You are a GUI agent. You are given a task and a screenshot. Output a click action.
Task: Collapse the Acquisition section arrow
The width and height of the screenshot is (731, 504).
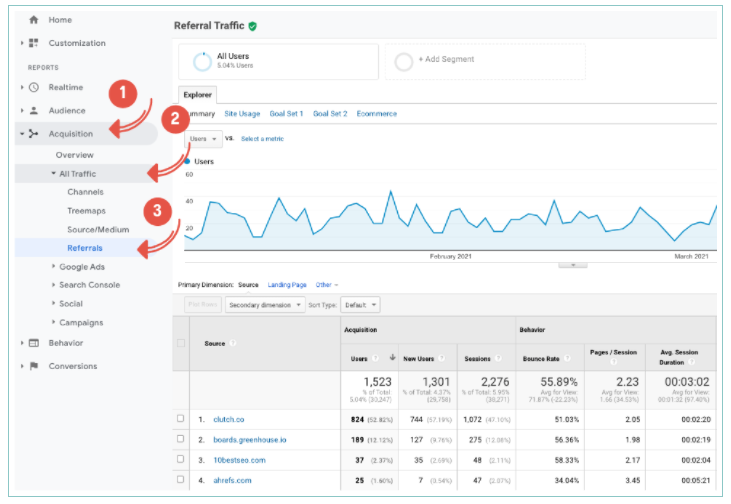coord(22,134)
